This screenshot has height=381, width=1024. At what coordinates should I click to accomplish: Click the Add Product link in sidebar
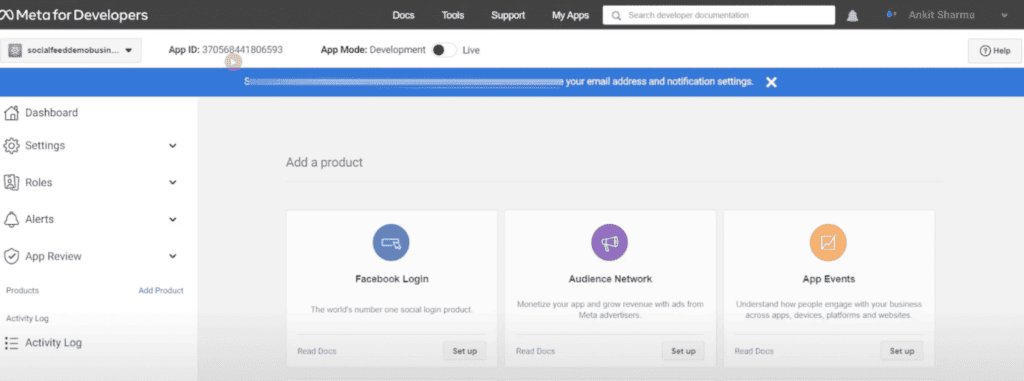[x=161, y=290]
